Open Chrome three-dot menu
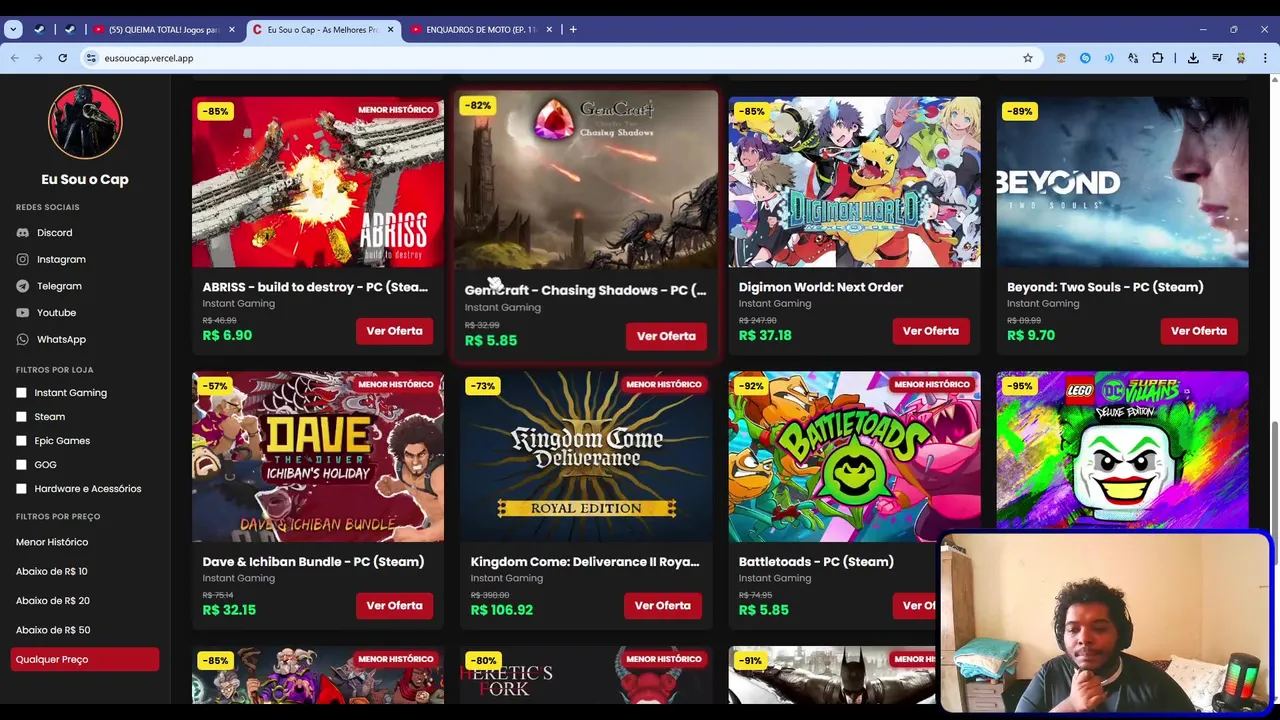Image resolution: width=1280 pixels, height=720 pixels. coord(1265,58)
